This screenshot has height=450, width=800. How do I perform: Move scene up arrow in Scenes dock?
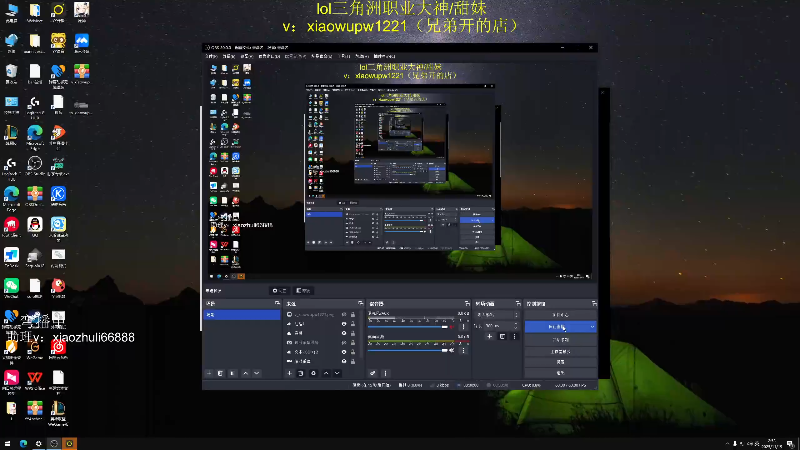click(x=245, y=373)
